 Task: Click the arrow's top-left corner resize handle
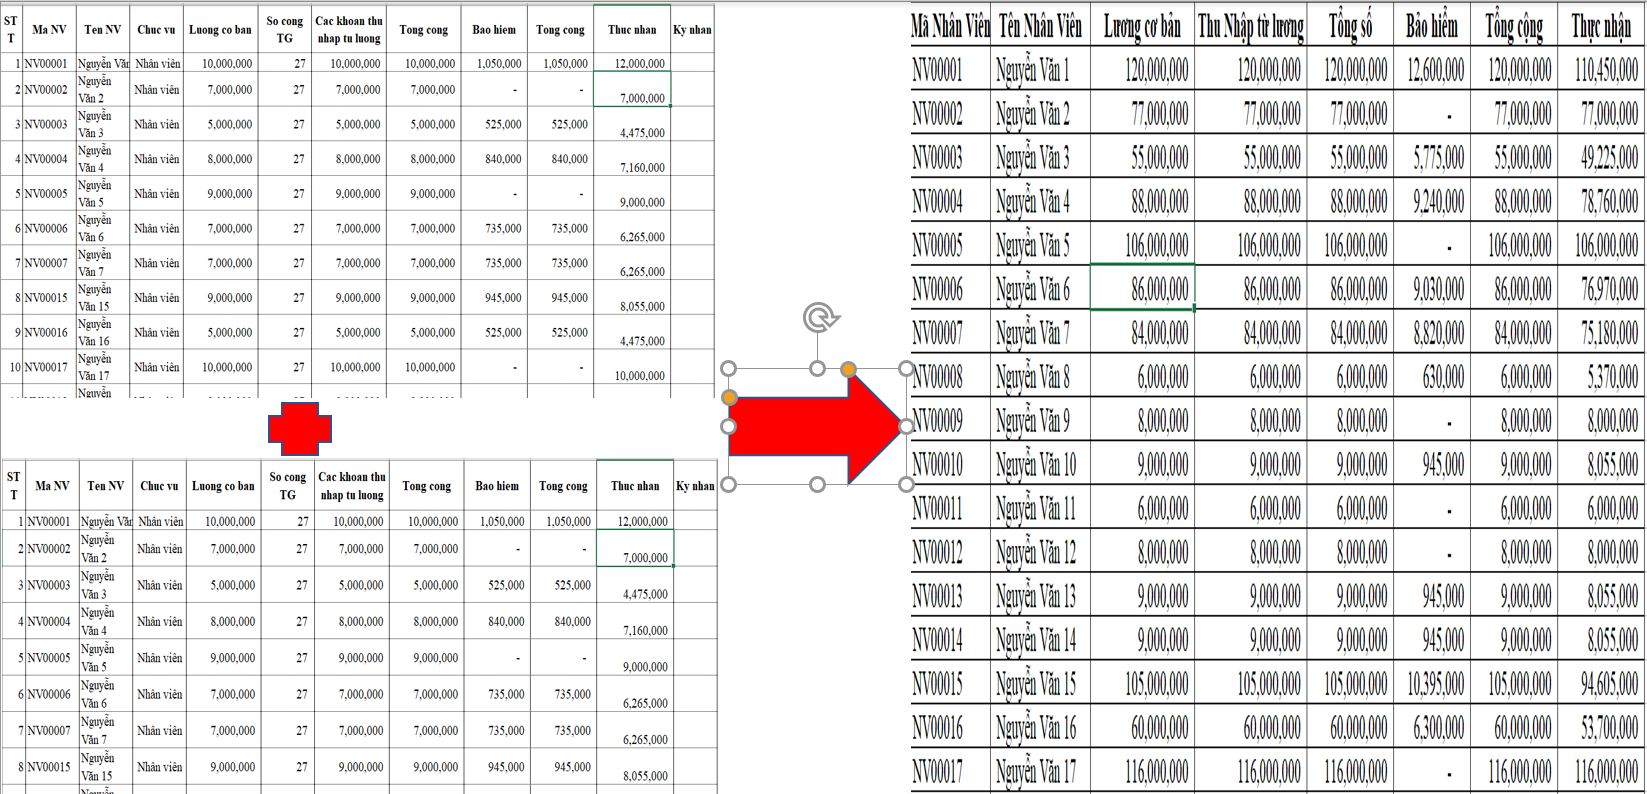(x=728, y=369)
